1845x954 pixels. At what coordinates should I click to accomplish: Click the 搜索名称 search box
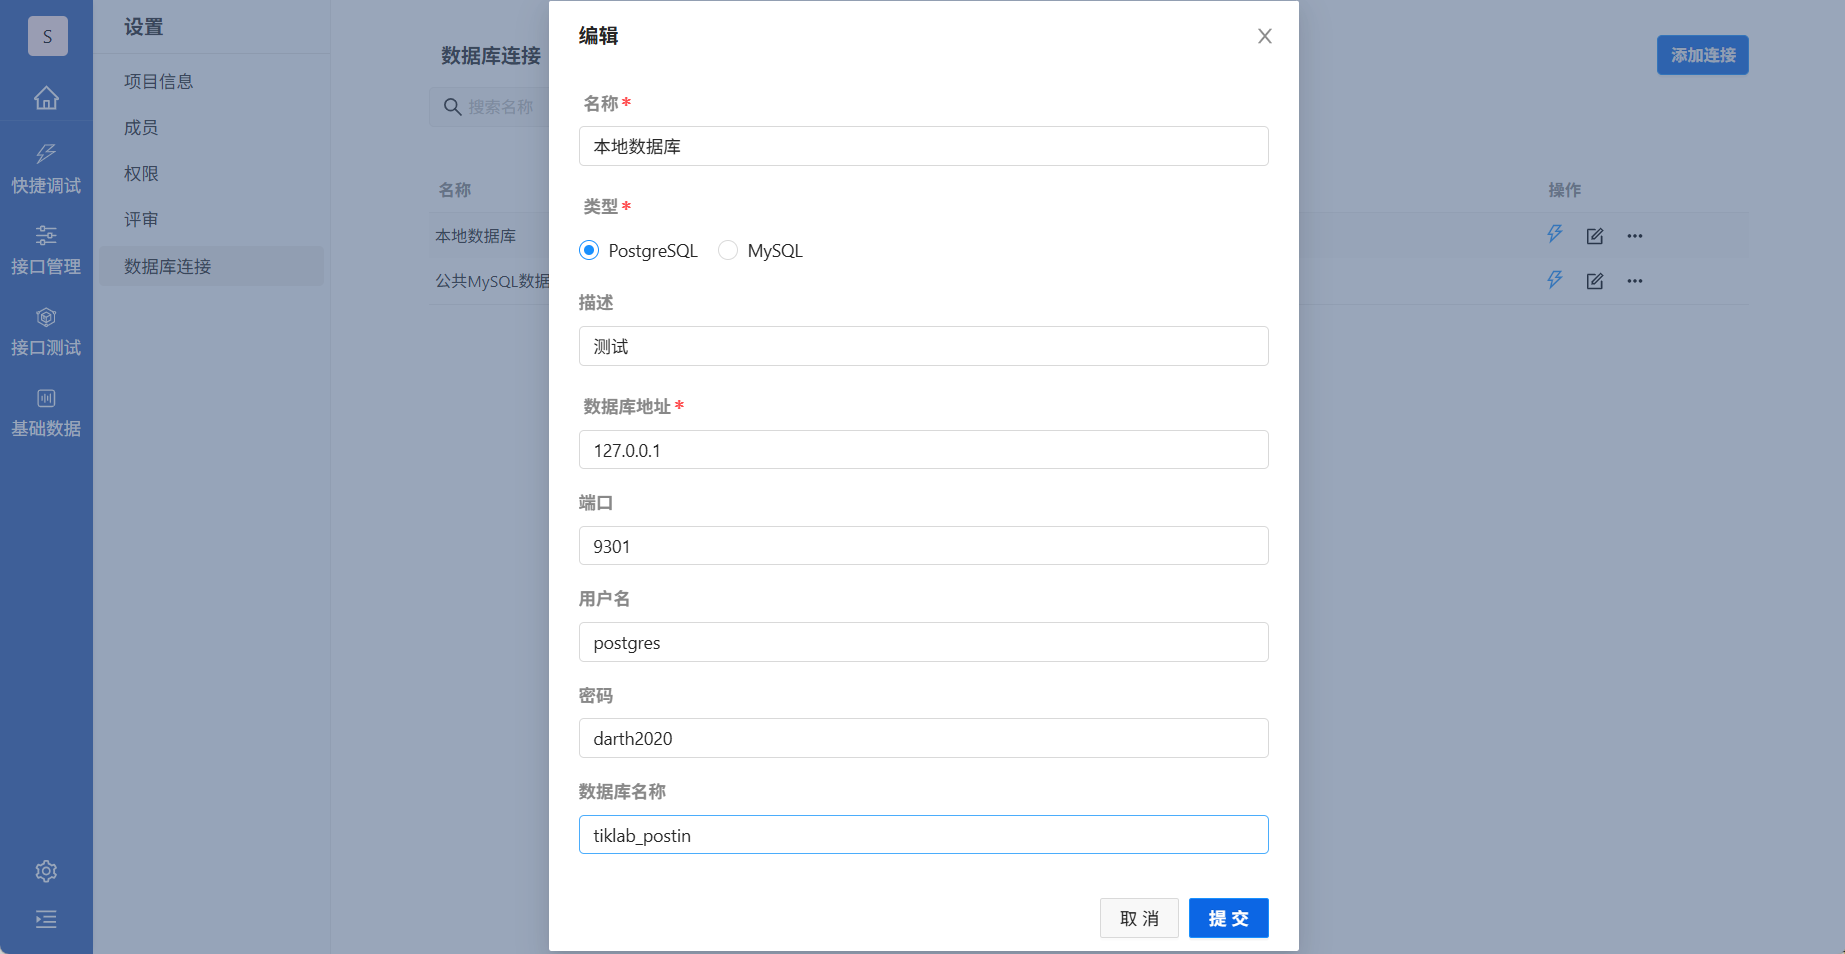coord(490,106)
